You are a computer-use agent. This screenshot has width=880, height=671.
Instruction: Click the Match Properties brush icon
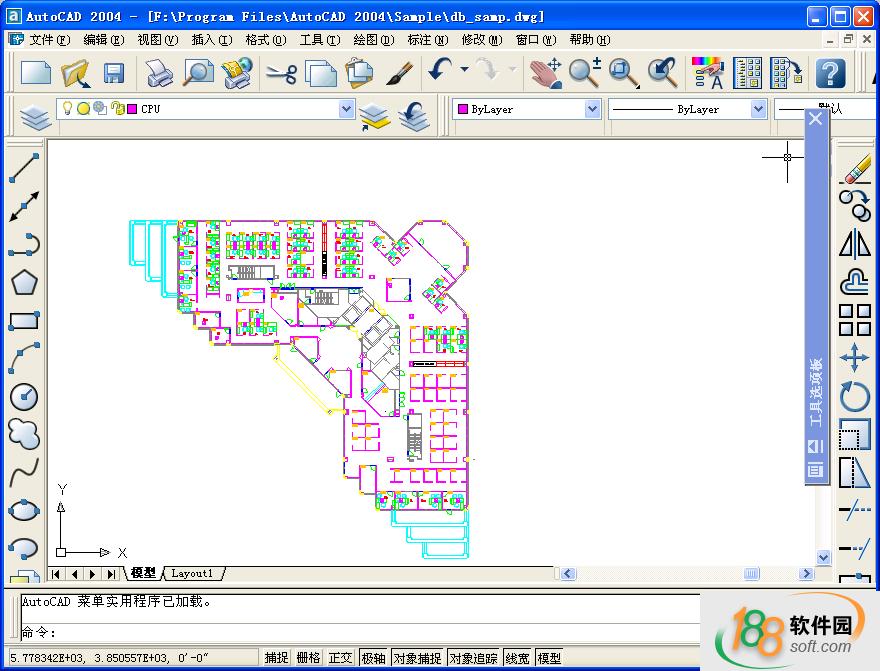(x=400, y=72)
